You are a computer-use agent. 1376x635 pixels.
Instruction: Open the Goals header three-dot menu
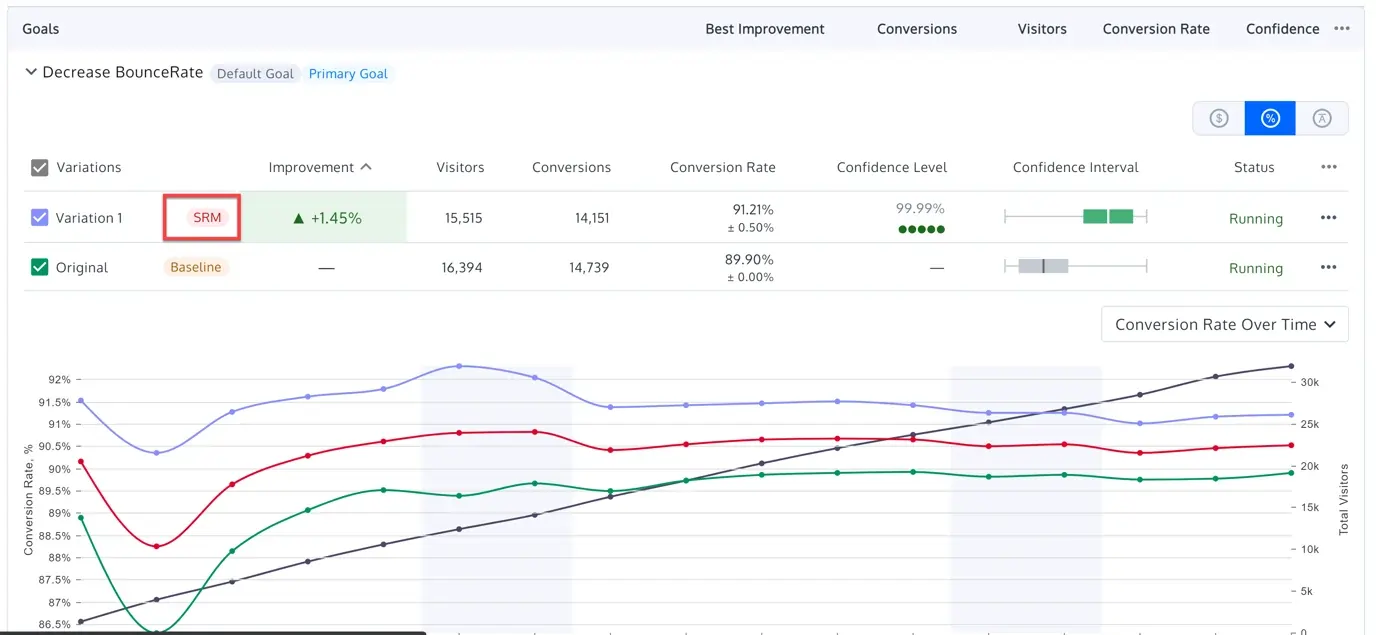[x=1342, y=29]
